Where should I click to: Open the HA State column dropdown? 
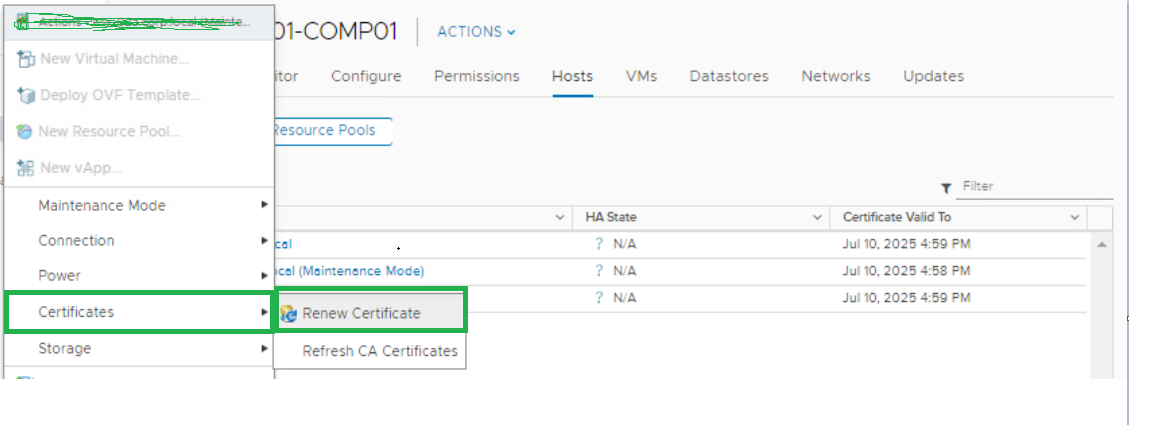click(817, 217)
